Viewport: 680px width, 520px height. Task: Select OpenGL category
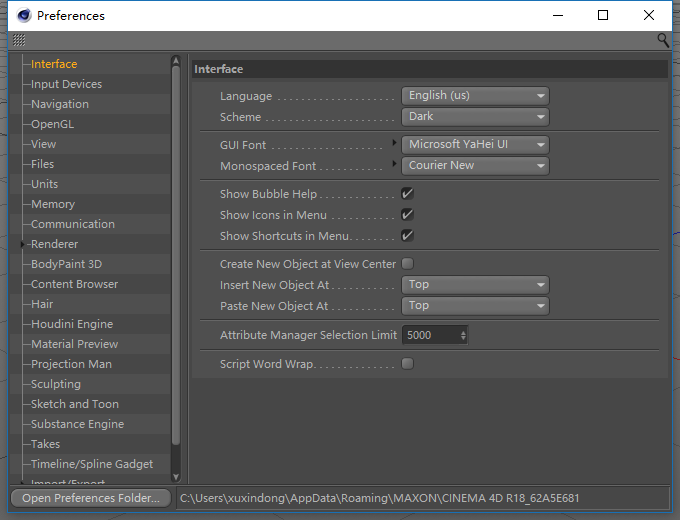(x=52, y=124)
